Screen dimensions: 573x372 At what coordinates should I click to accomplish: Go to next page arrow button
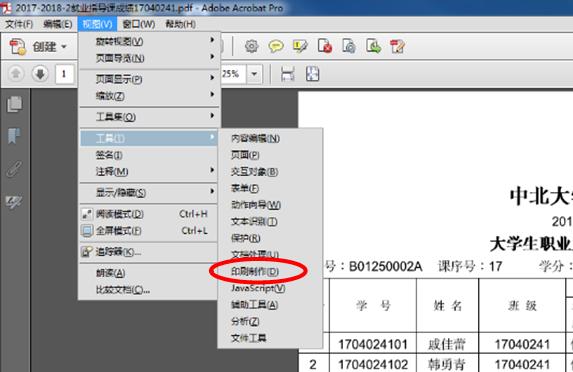(x=40, y=74)
